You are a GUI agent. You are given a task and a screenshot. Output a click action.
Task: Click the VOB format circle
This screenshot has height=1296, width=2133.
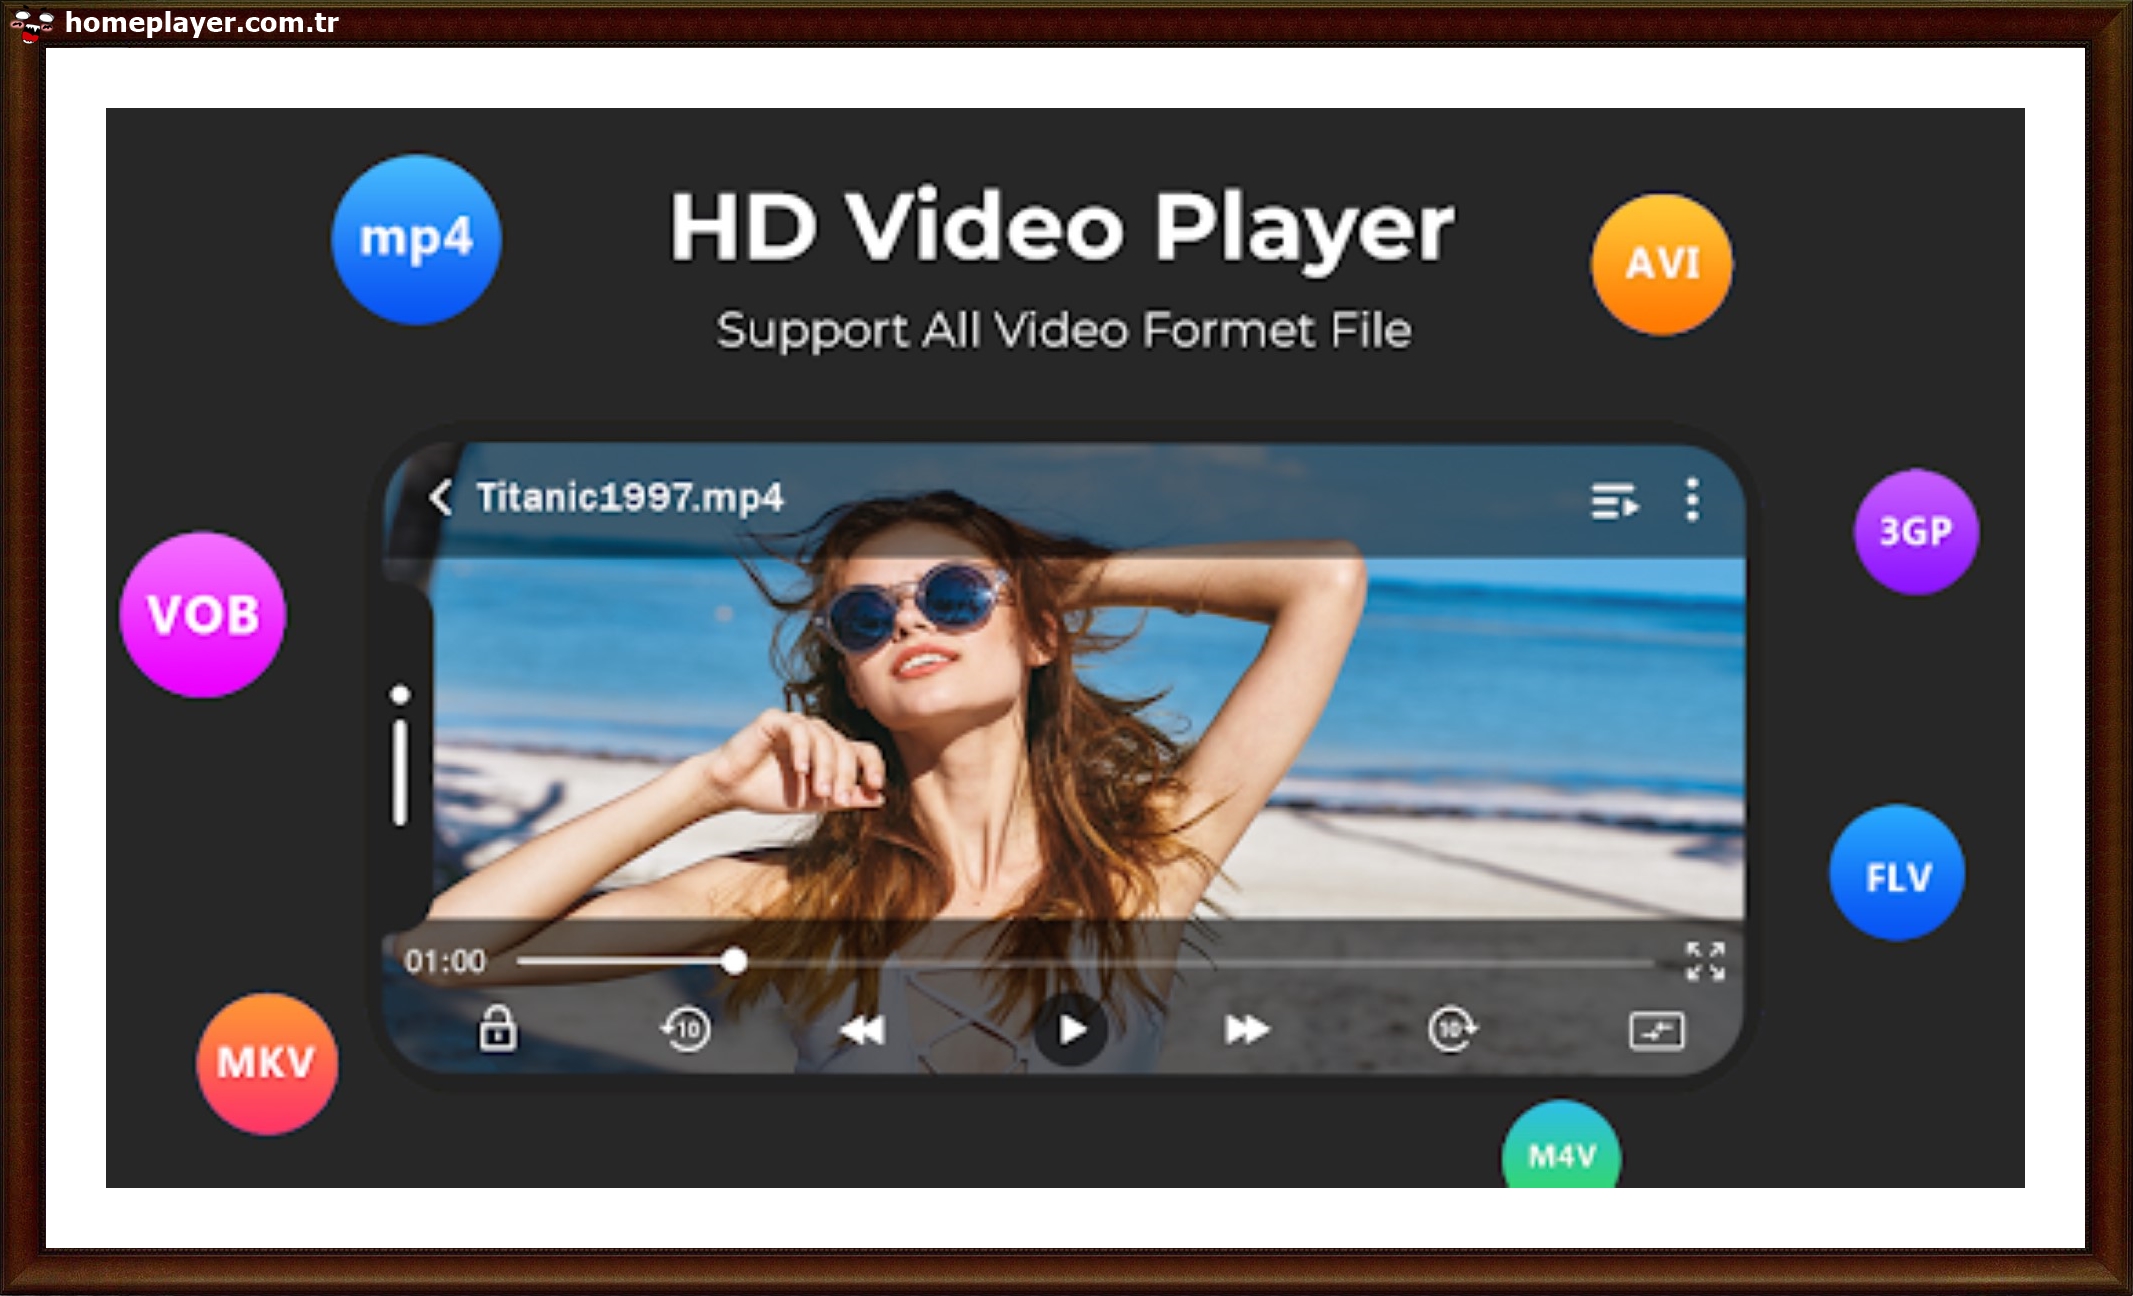pos(200,615)
